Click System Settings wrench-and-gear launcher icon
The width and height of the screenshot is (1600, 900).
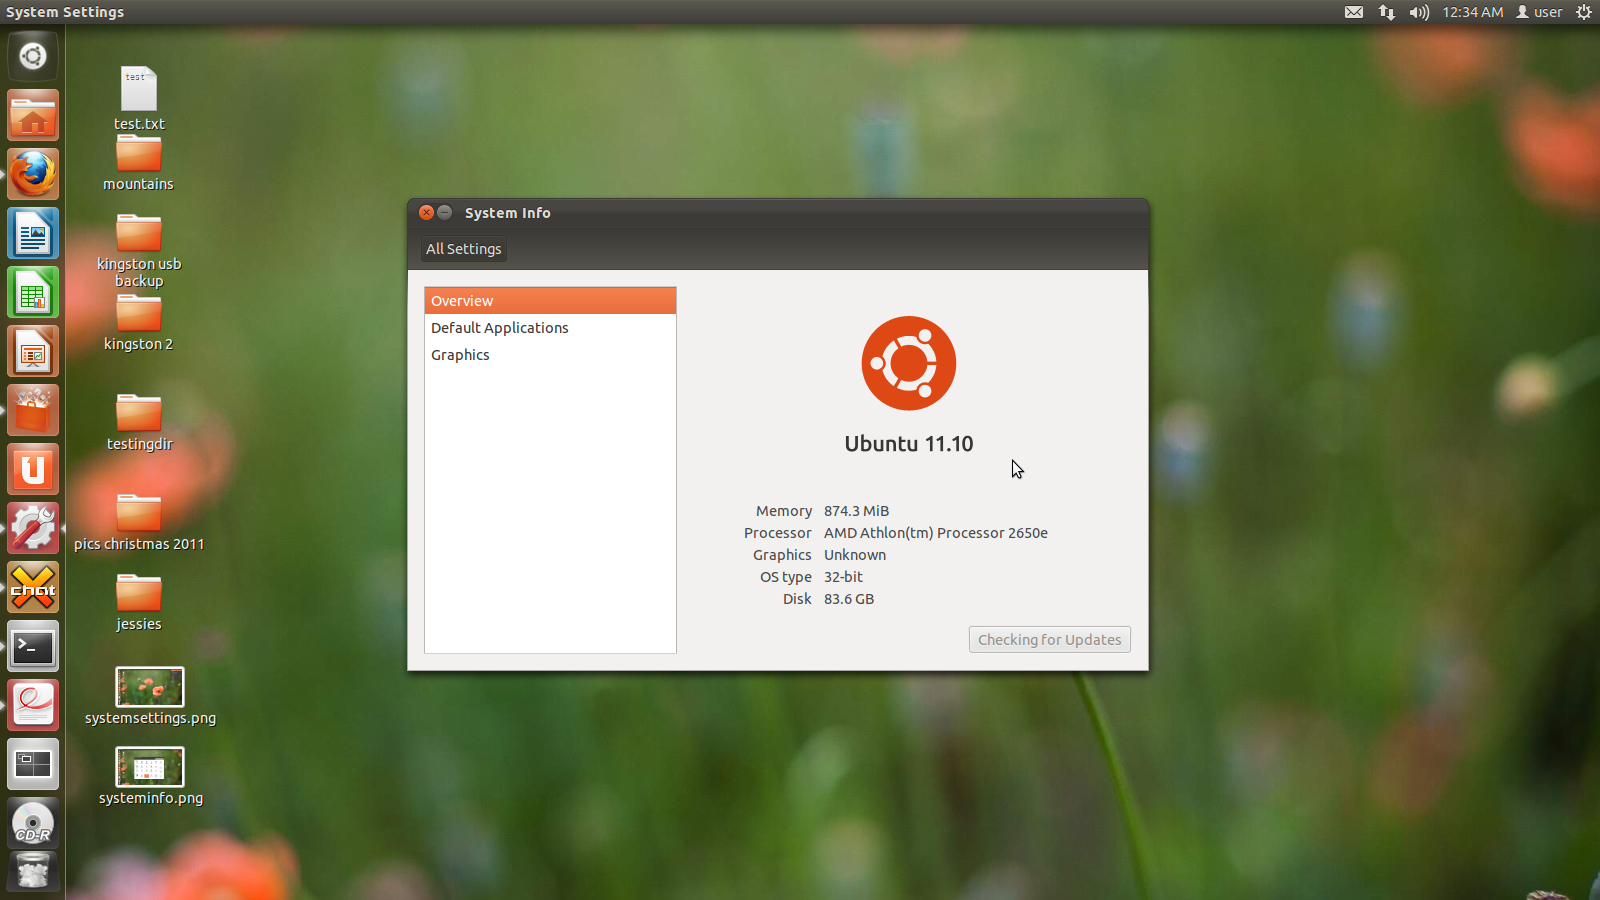33,529
